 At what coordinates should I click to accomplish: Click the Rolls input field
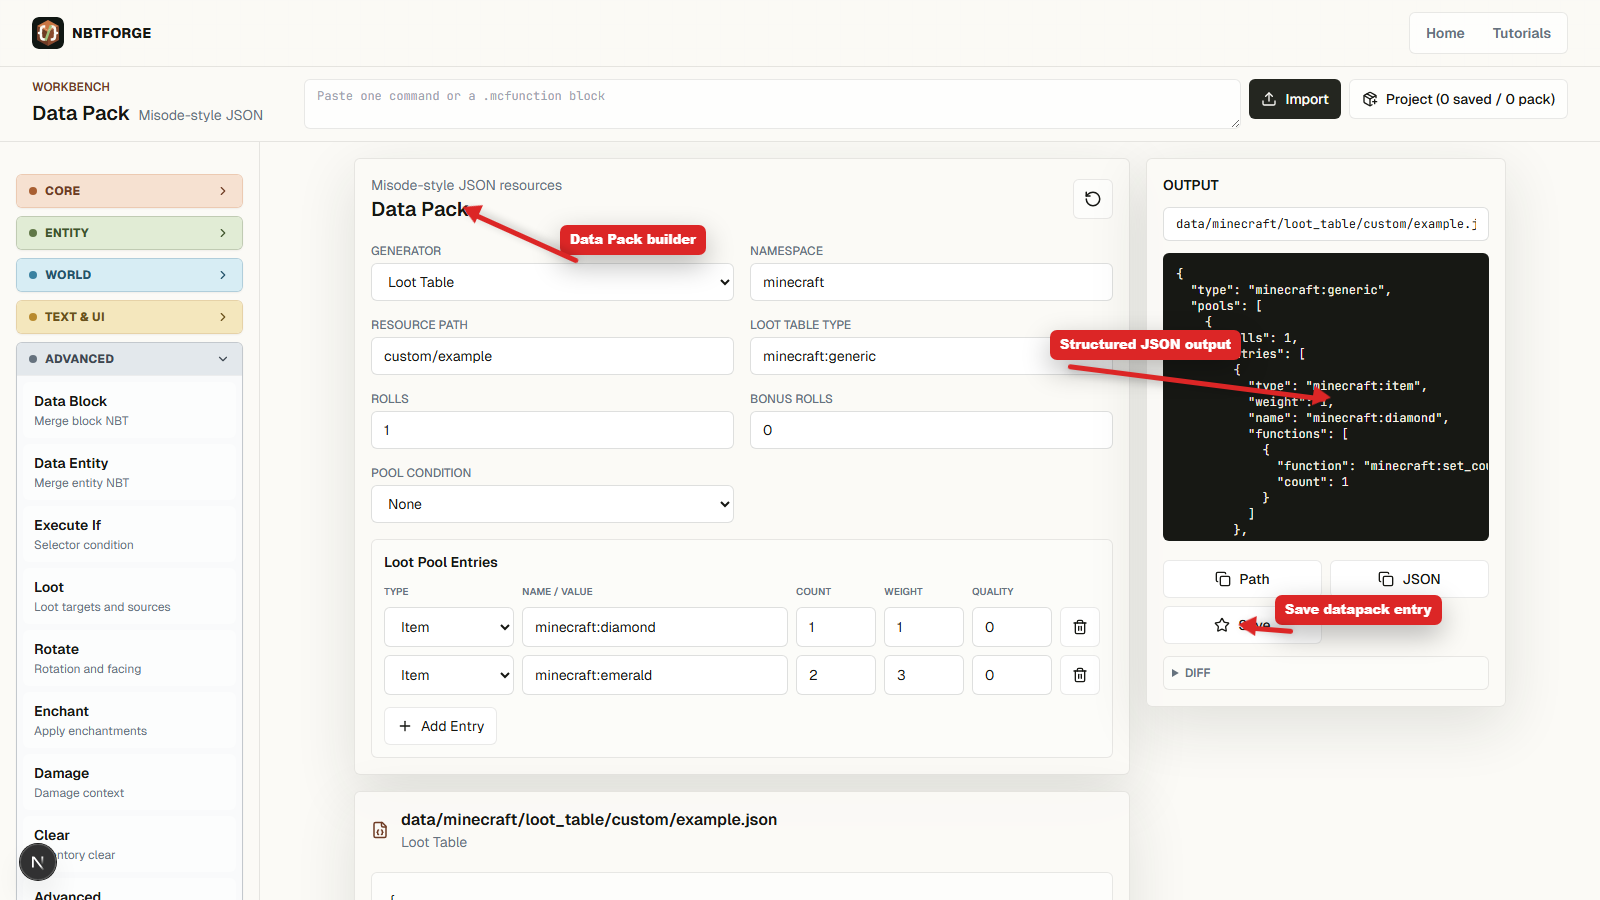coord(552,430)
